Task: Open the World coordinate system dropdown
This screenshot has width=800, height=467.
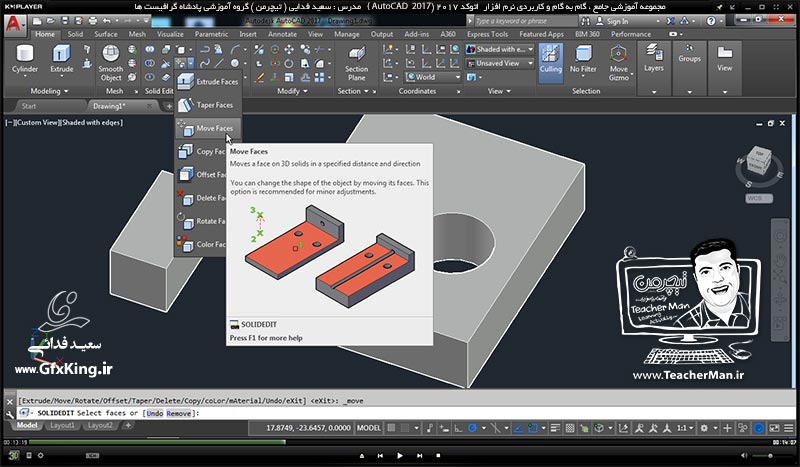Action: (433, 77)
